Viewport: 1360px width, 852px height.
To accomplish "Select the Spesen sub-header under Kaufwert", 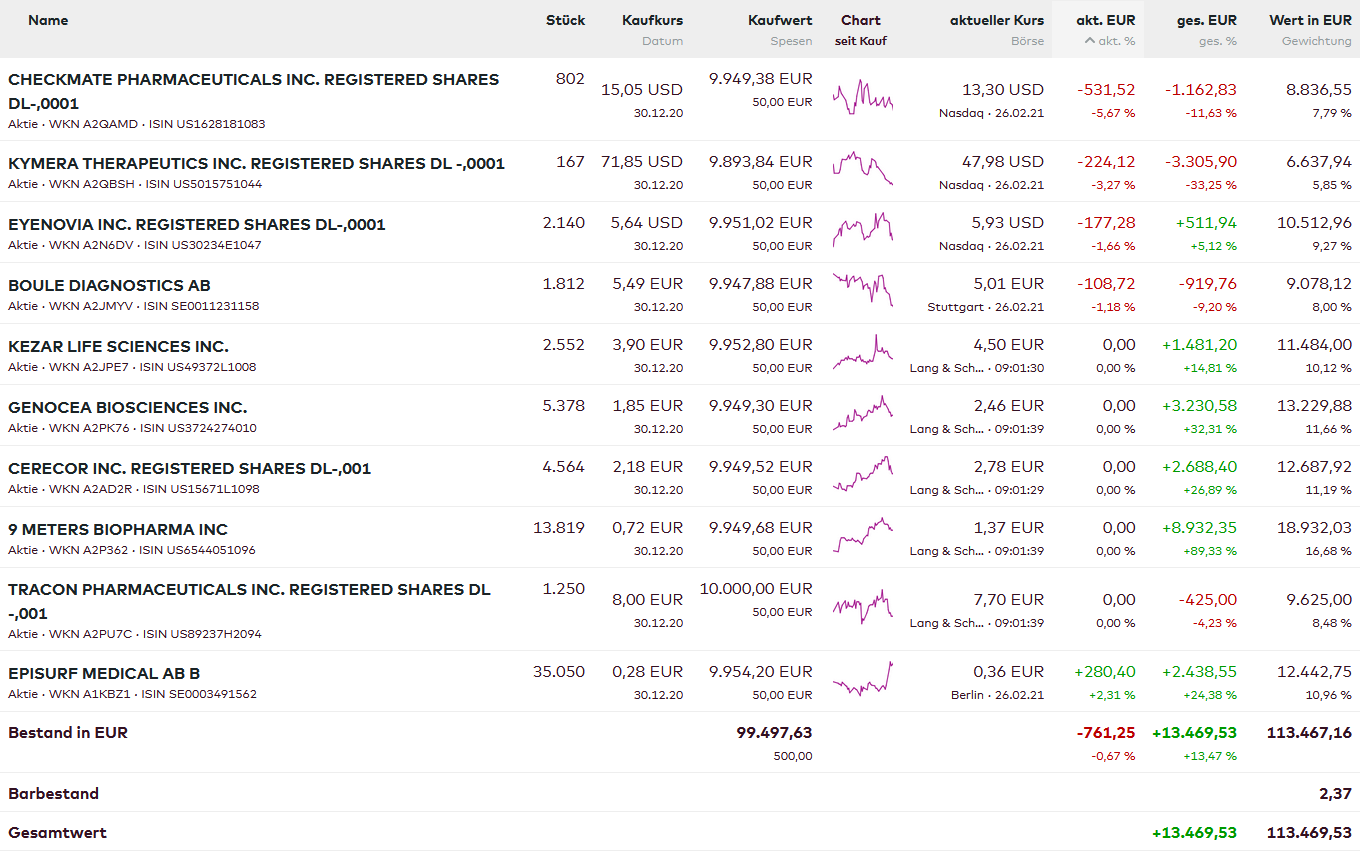I will (x=791, y=41).
